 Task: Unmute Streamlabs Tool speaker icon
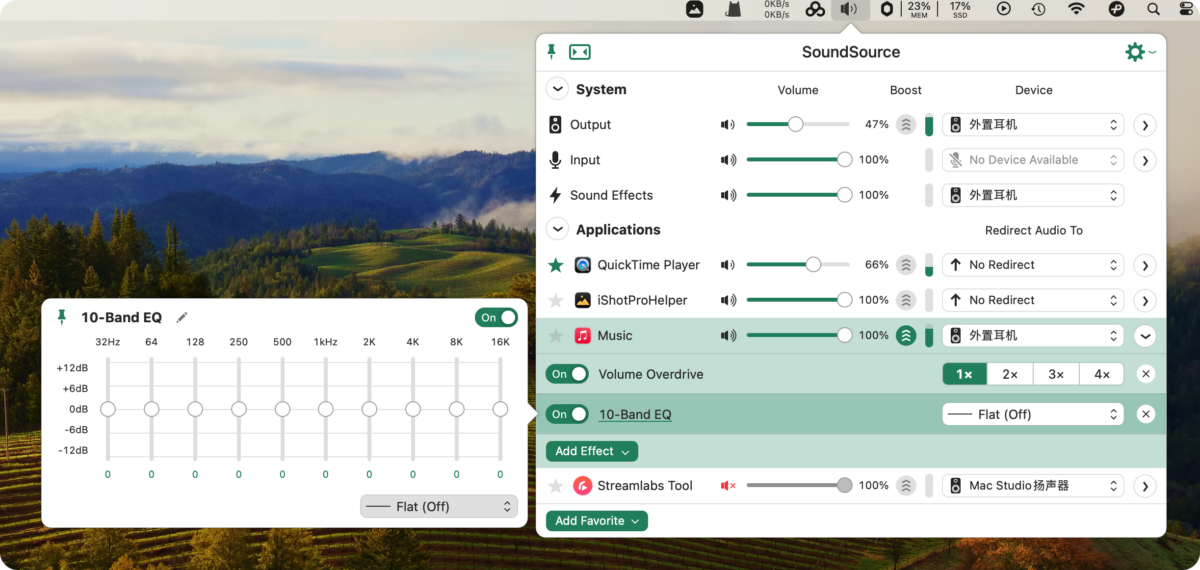(728, 486)
